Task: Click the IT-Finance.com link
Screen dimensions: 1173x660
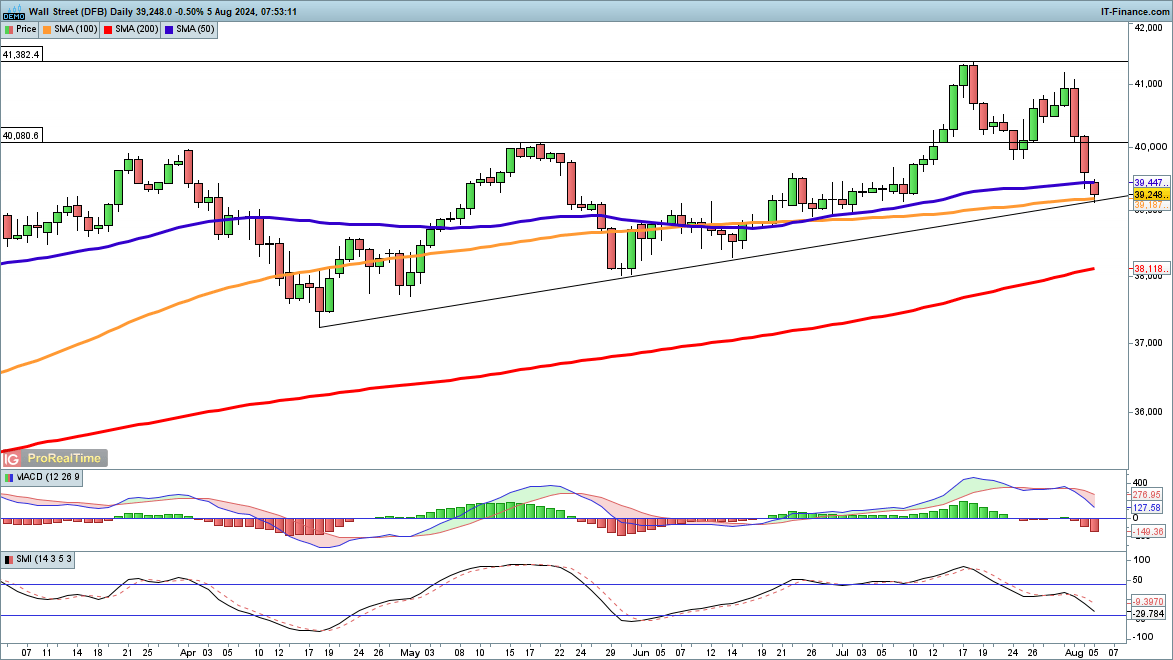Action: [x=1131, y=11]
